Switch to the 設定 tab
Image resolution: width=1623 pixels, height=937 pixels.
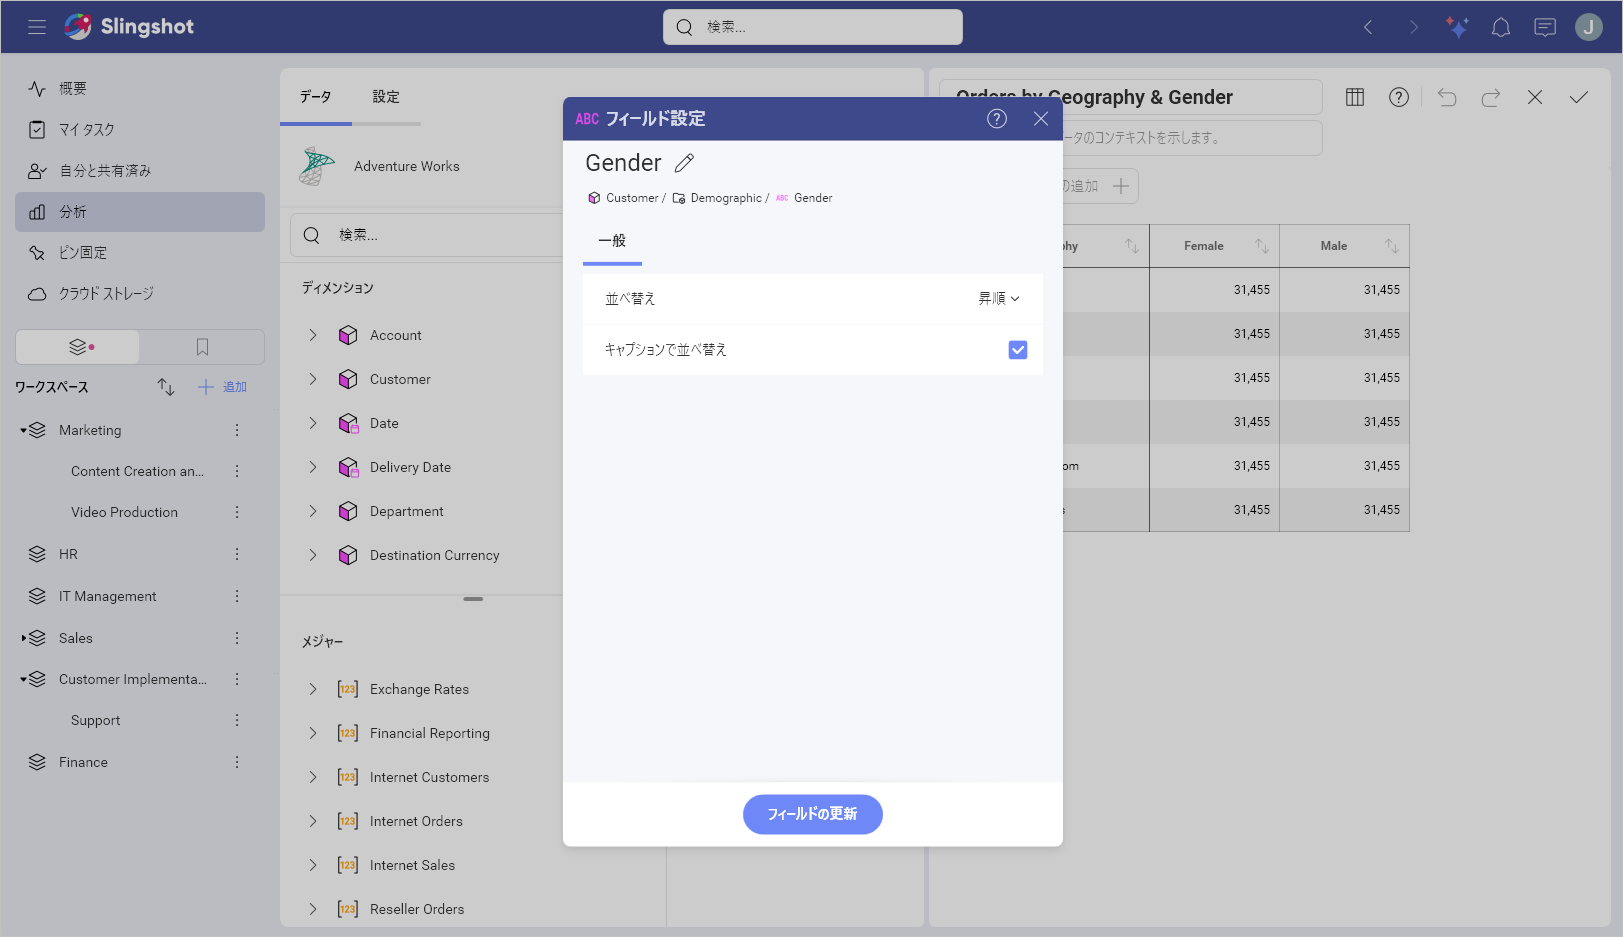386,97
